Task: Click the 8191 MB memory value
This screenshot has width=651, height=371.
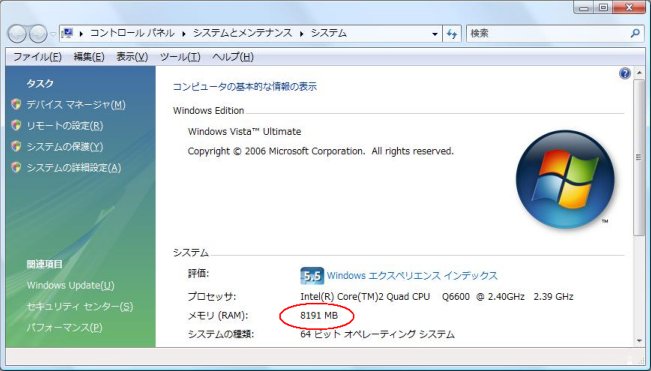Action: pyautogui.click(x=319, y=316)
